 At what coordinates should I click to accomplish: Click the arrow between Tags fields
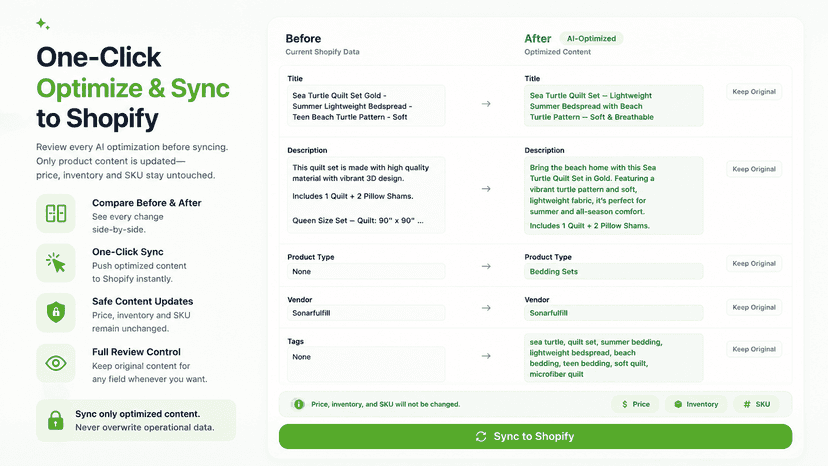click(x=486, y=356)
